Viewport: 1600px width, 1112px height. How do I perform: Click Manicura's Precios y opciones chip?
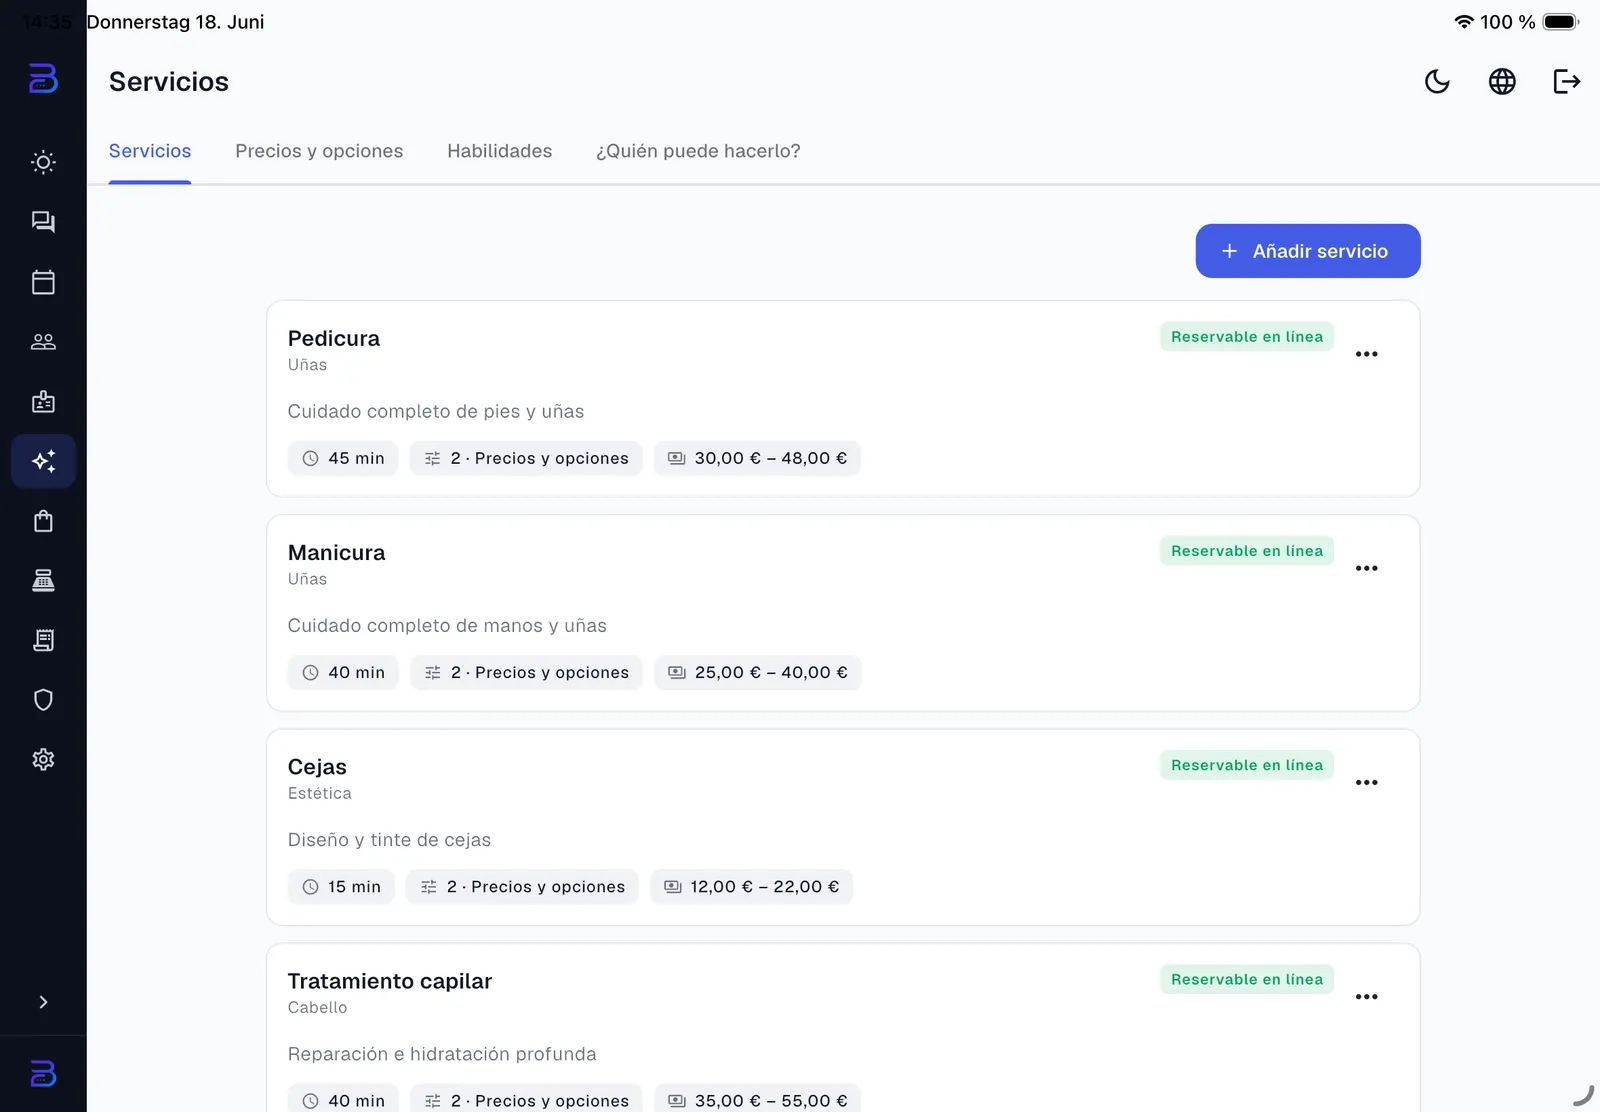526,672
